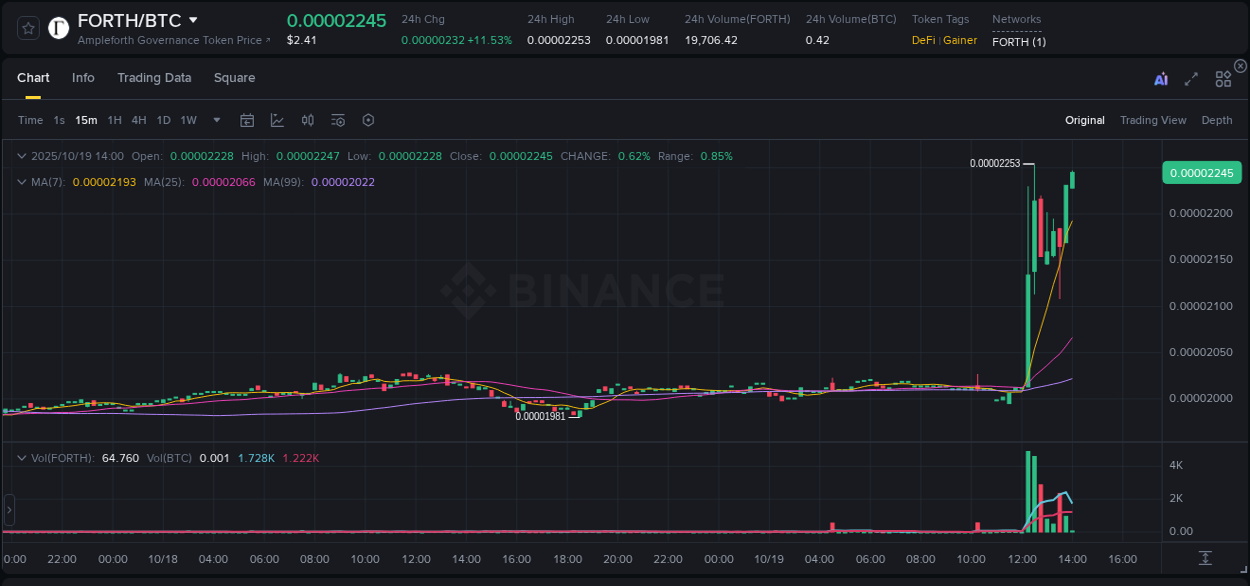Switch to the Trading Data tab
This screenshot has height=586, width=1250.
point(154,78)
